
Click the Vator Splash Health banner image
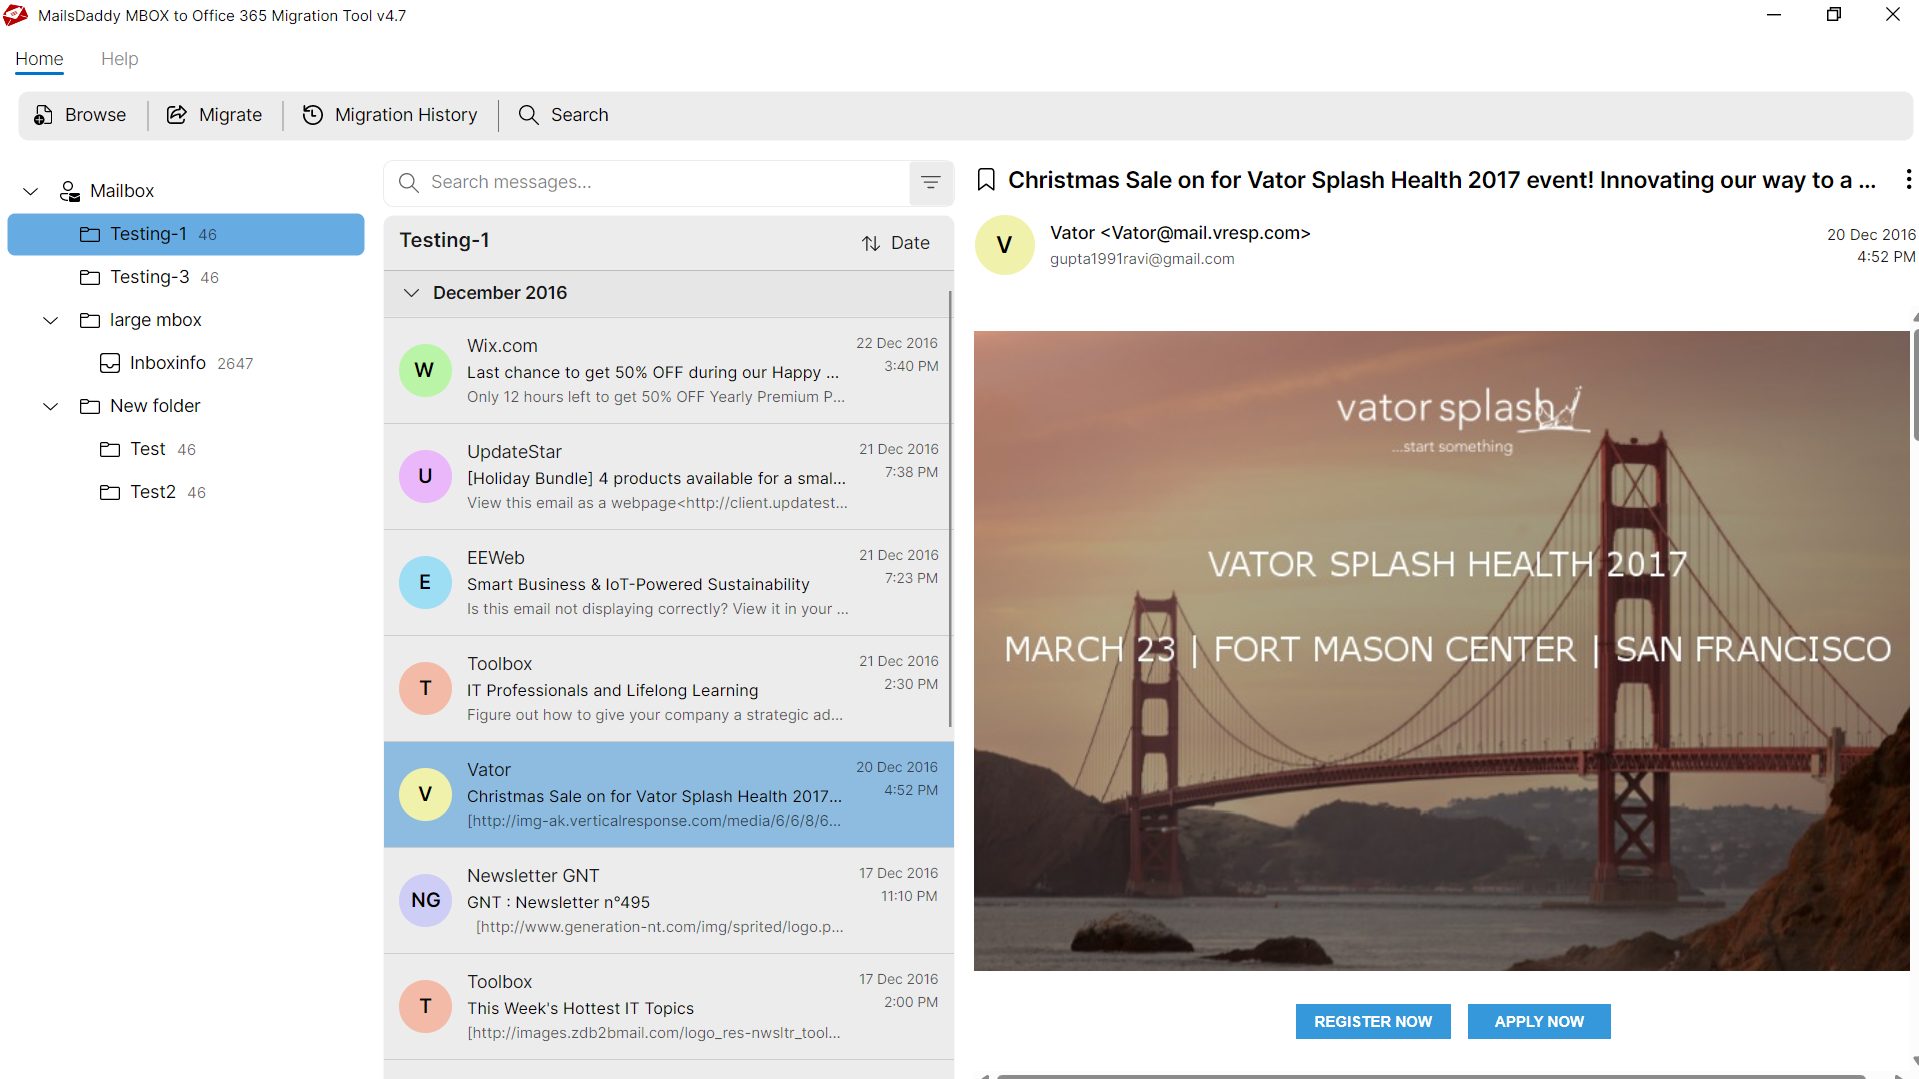(x=1441, y=650)
